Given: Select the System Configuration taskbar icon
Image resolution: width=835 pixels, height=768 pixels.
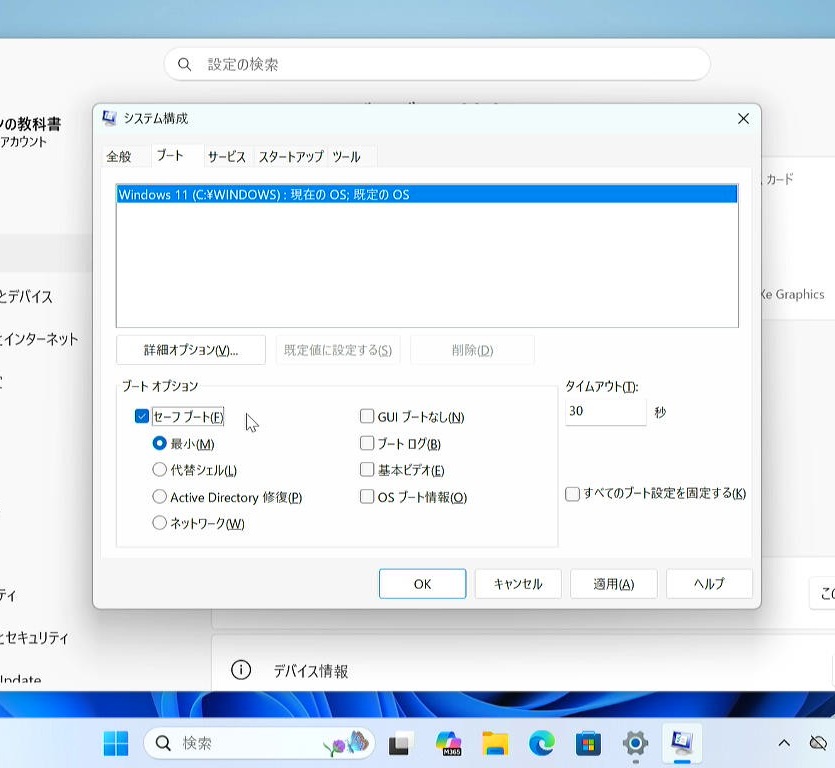Looking at the screenshot, I should coord(682,742).
